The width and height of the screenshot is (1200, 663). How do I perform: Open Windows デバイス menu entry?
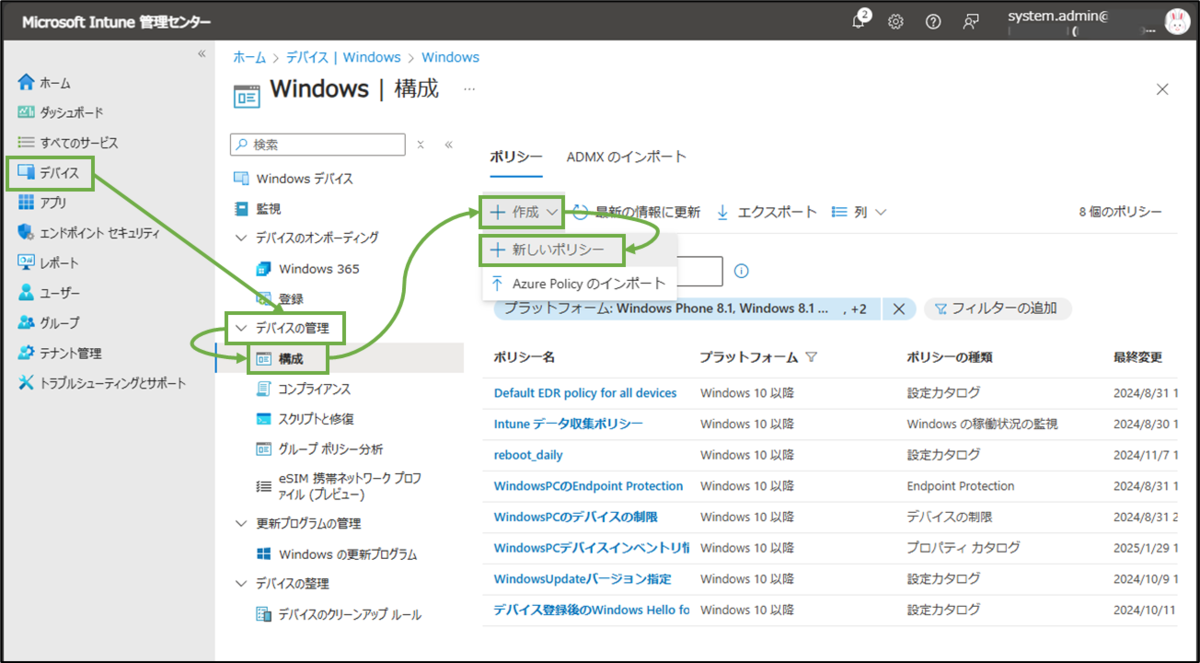point(293,179)
